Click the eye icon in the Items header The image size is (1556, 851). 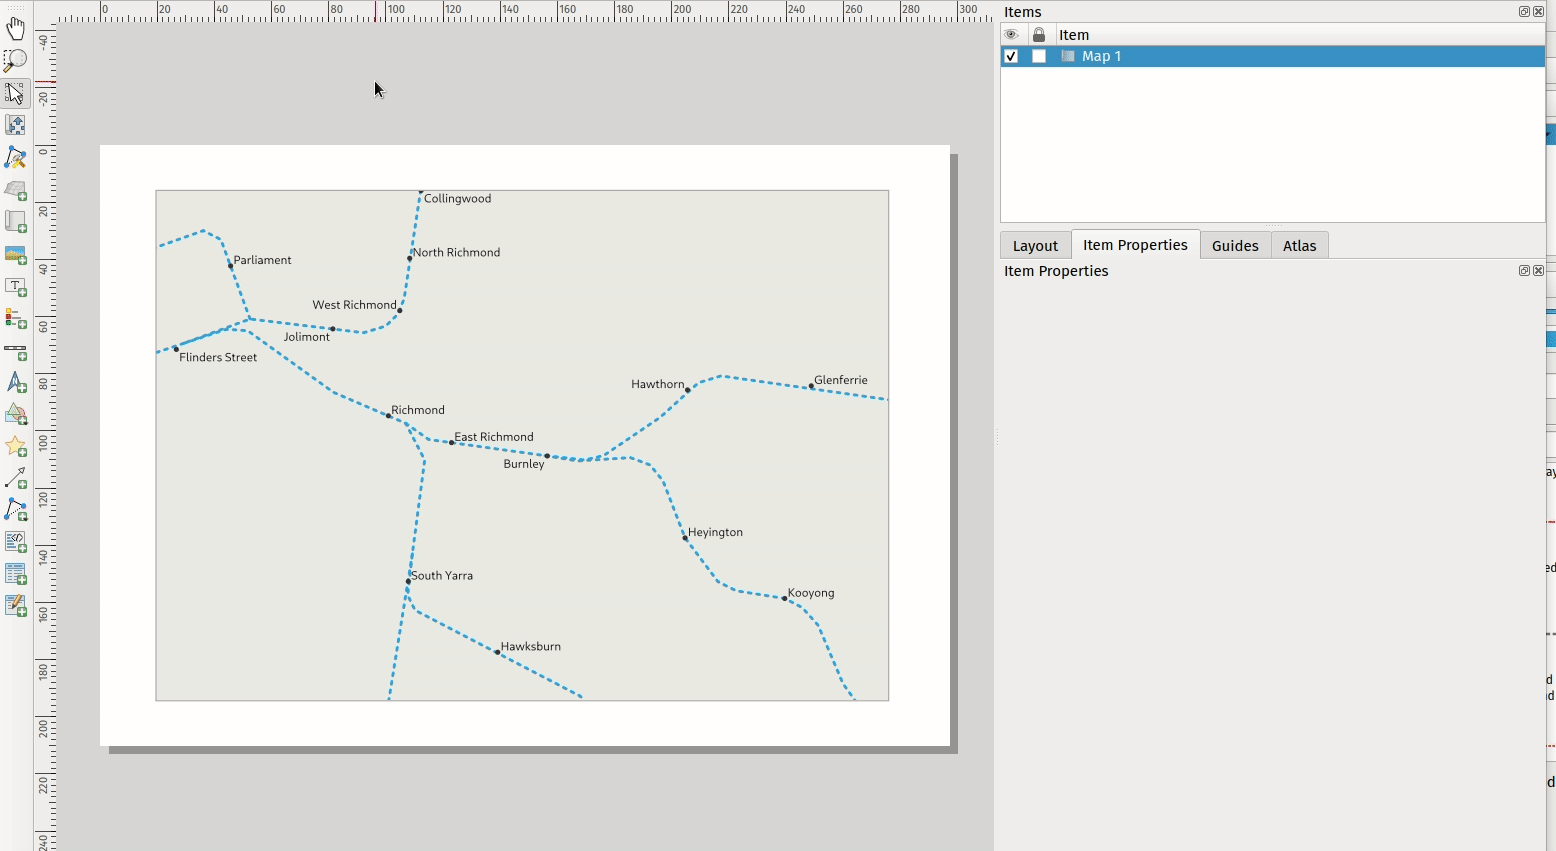pos(1011,34)
